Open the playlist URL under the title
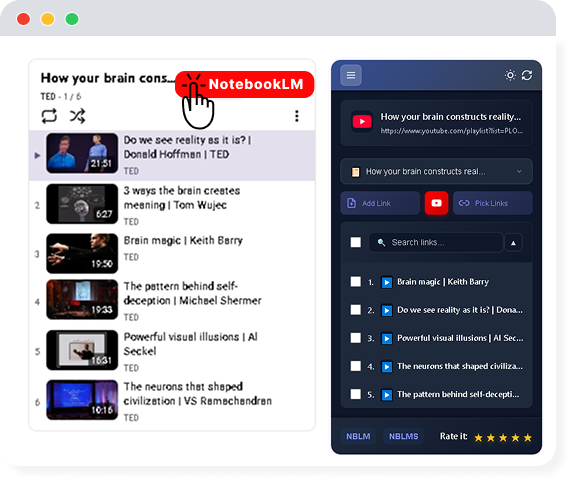The image size is (572, 482). pos(452,131)
